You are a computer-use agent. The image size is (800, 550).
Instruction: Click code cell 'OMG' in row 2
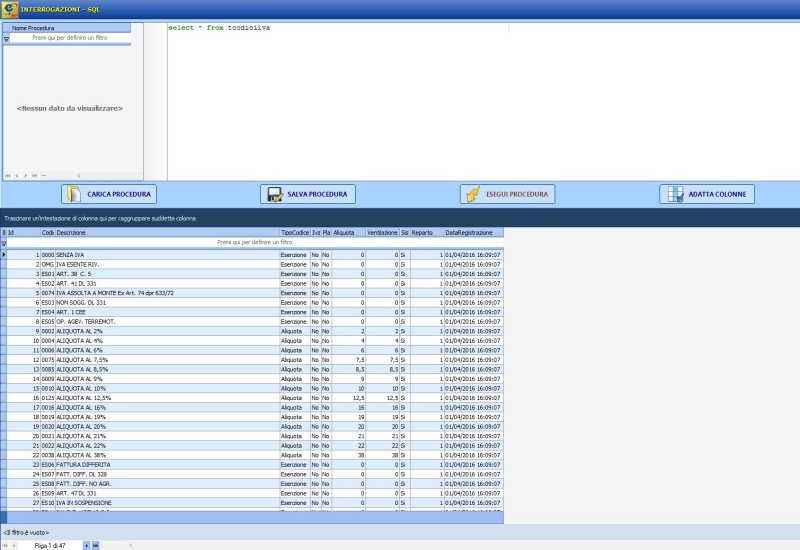pyautogui.click(x=47, y=264)
